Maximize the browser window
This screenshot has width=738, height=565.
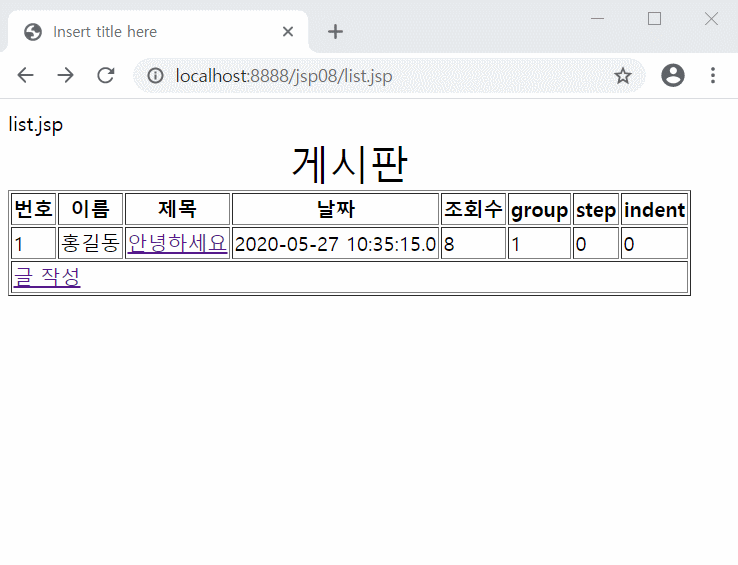click(x=654, y=19)
